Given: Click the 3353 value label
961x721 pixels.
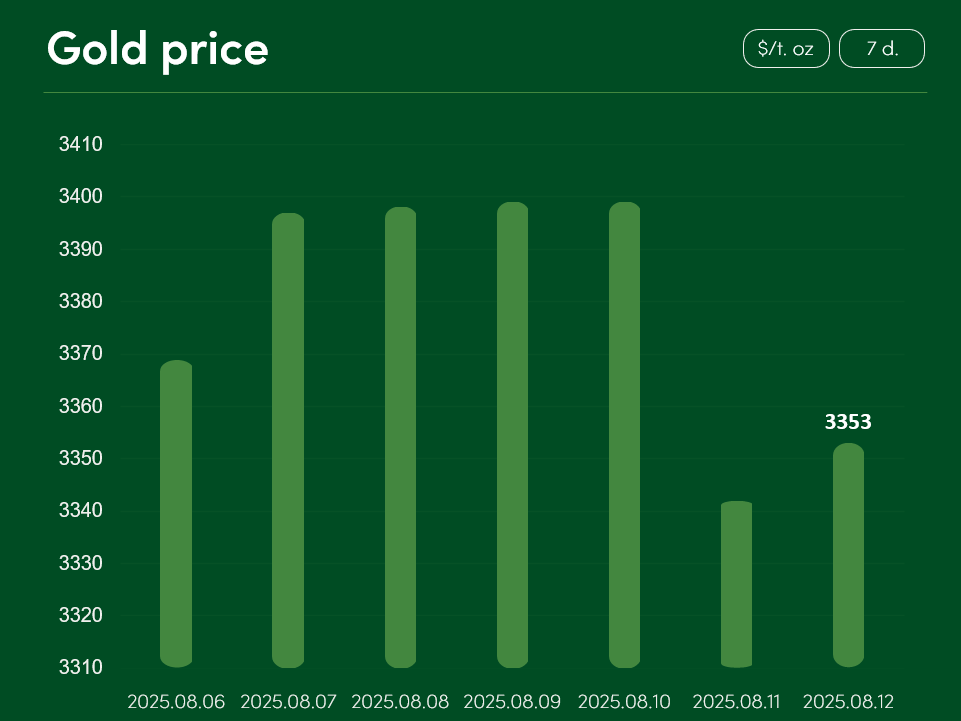Looking at the screenshot, I should click(x=848, y=422).
